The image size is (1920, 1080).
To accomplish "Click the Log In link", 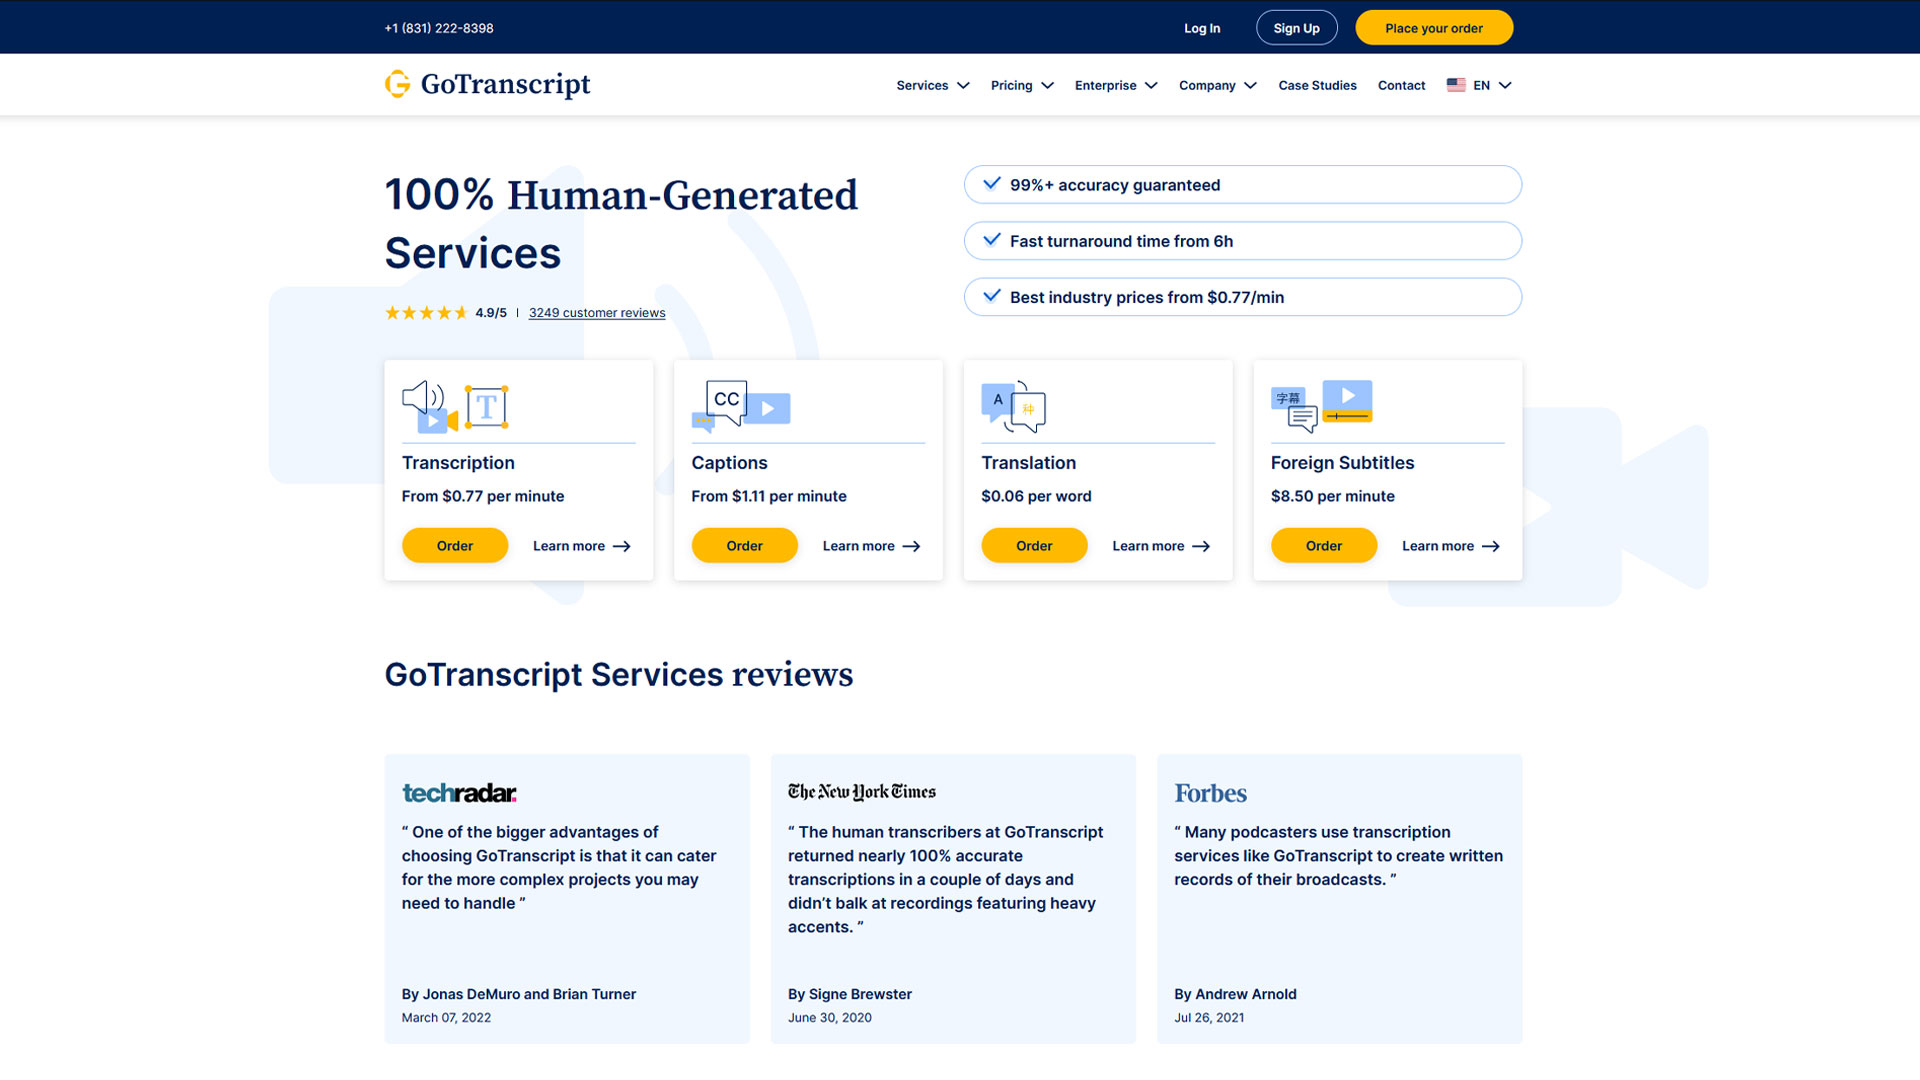I will (1202, 28).
